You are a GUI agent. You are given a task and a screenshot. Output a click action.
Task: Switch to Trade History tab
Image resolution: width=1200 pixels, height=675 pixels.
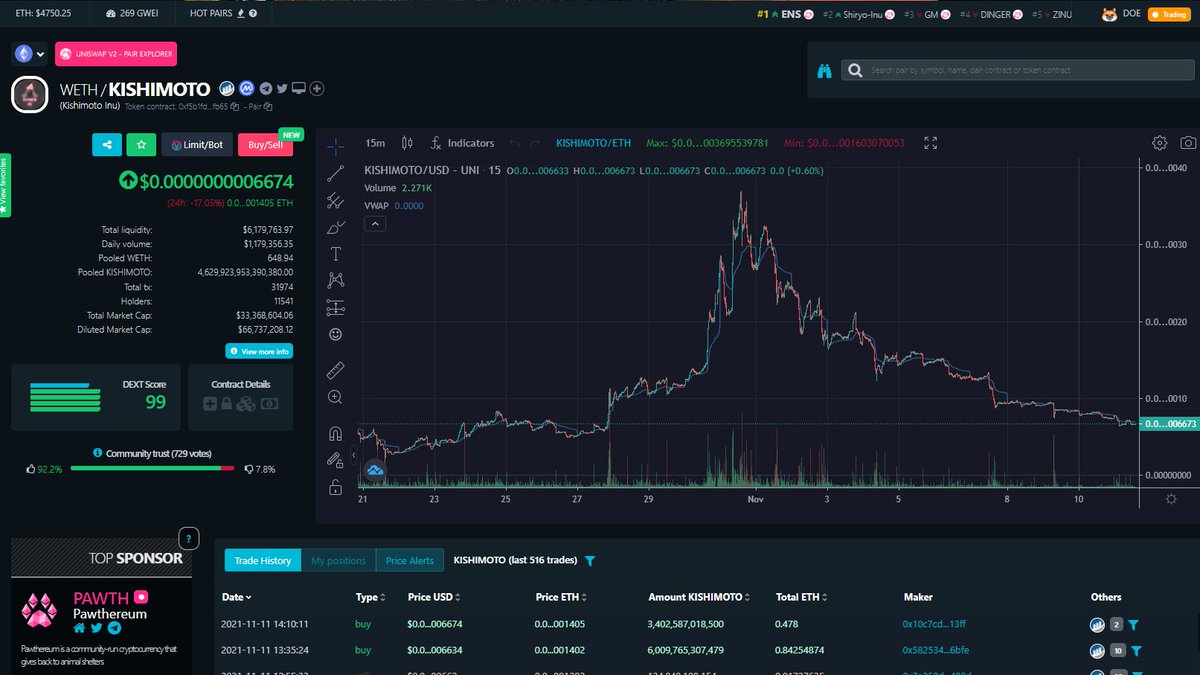(x=262, y=561)
